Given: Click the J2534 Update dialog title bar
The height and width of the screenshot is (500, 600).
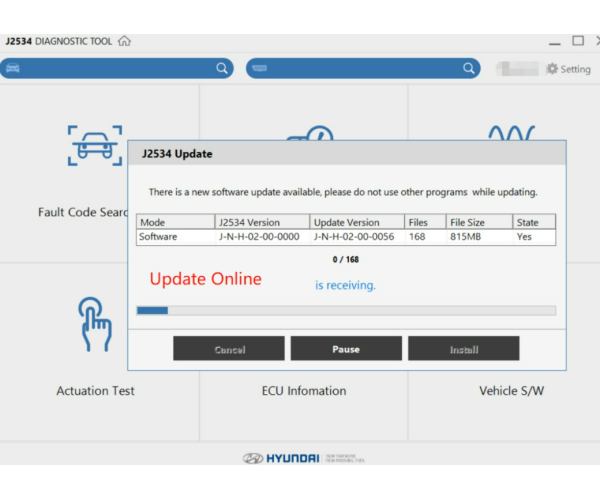Looking at the screenshot, I should coord(347,153).
